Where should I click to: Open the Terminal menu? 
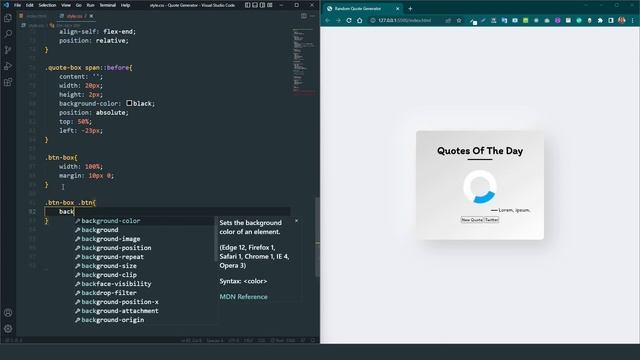(x=107, y=5)
